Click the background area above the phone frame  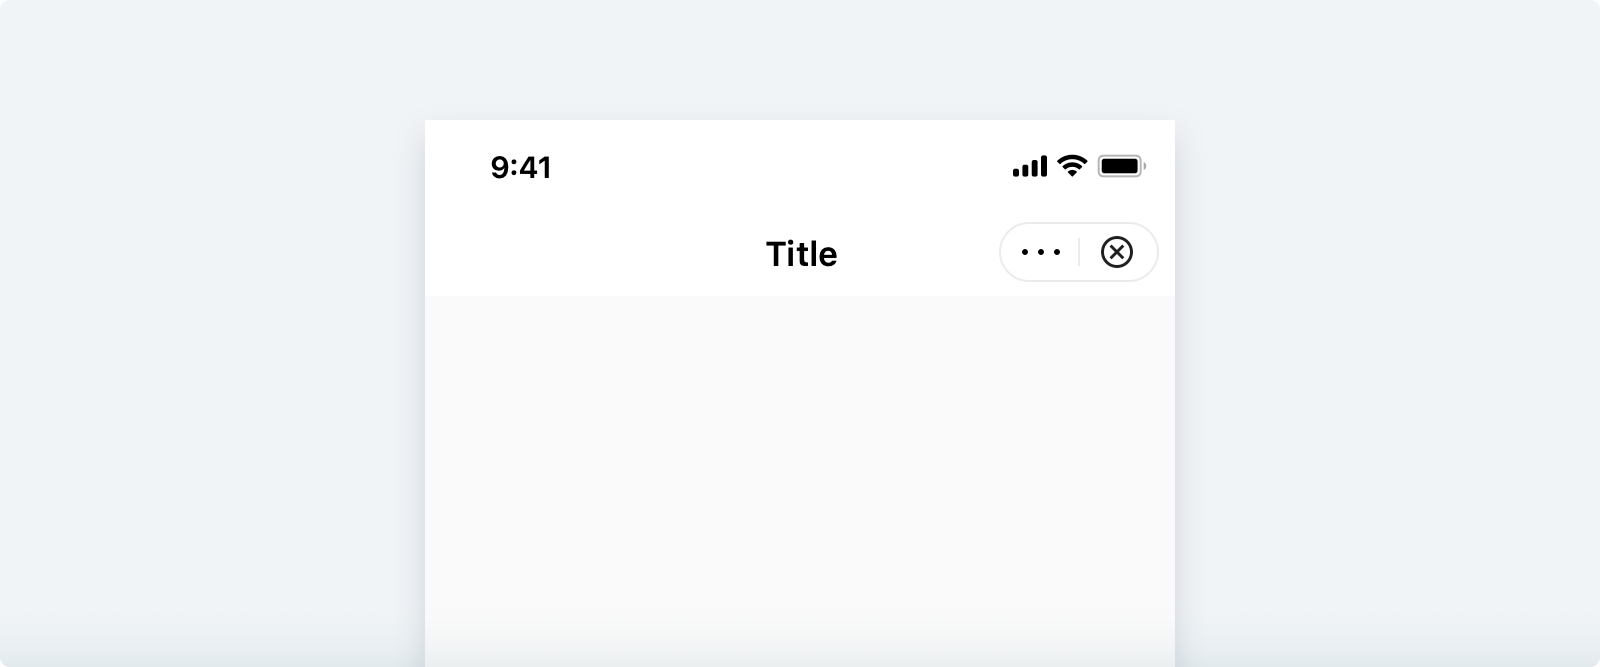(x=800, y=60)
